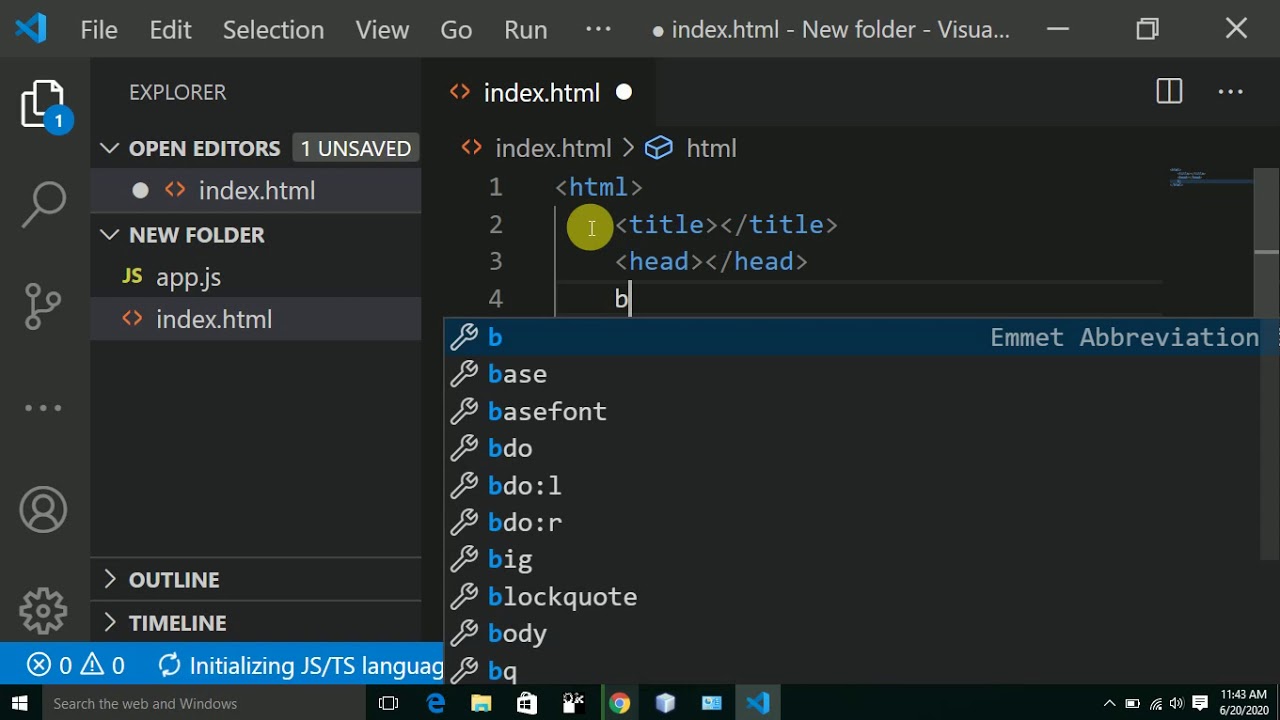
Task: Expand the Timeline panel
Action: pyautogui.click(x=177, y=623)
